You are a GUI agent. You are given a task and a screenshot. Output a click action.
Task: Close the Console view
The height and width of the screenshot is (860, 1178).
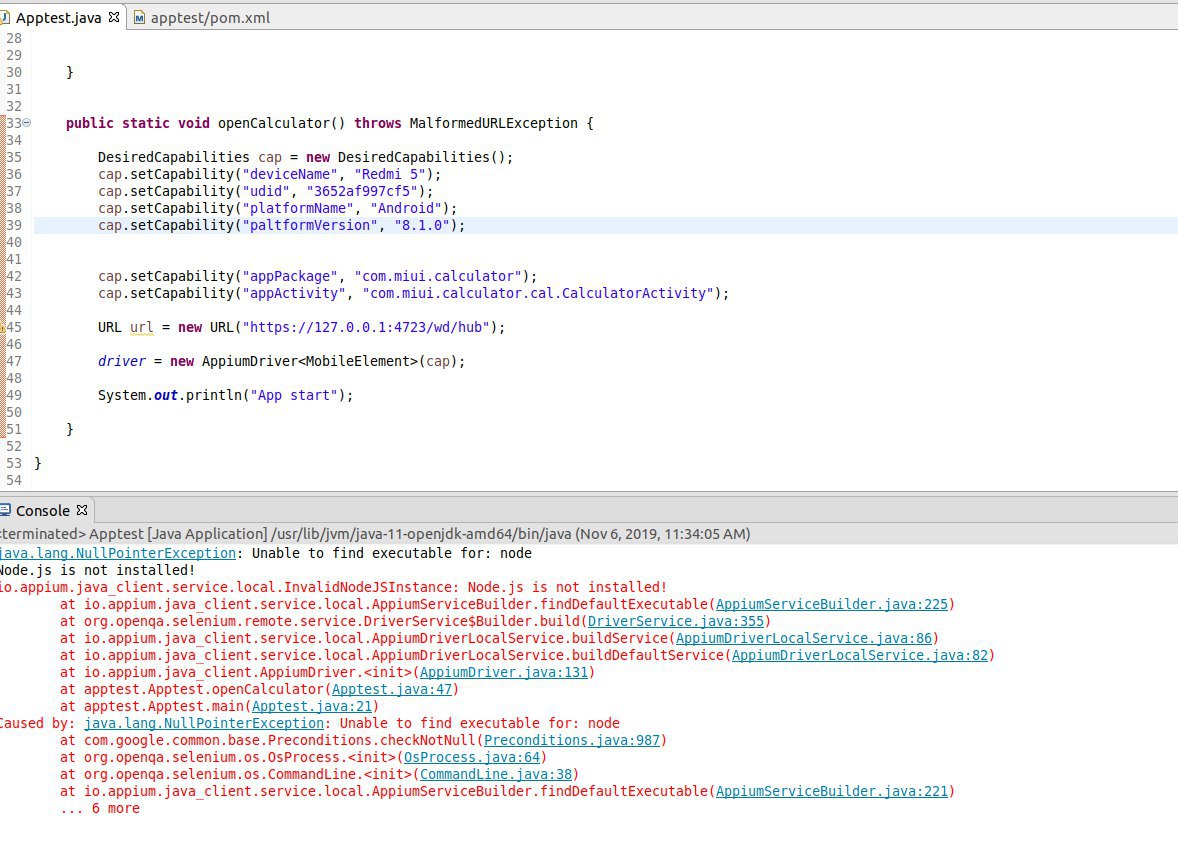[x=82, y=510]
